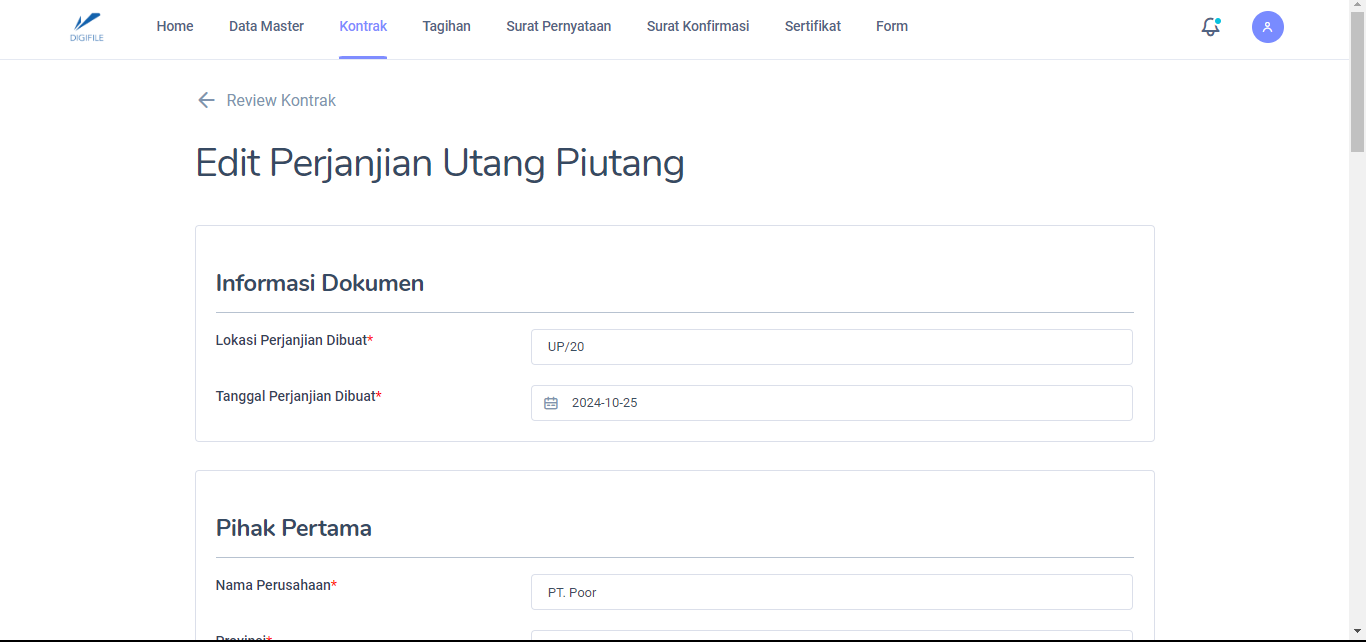Viewport: 1366px width, 642px height.
Task: Go to the Form menu
Action: 891,27
